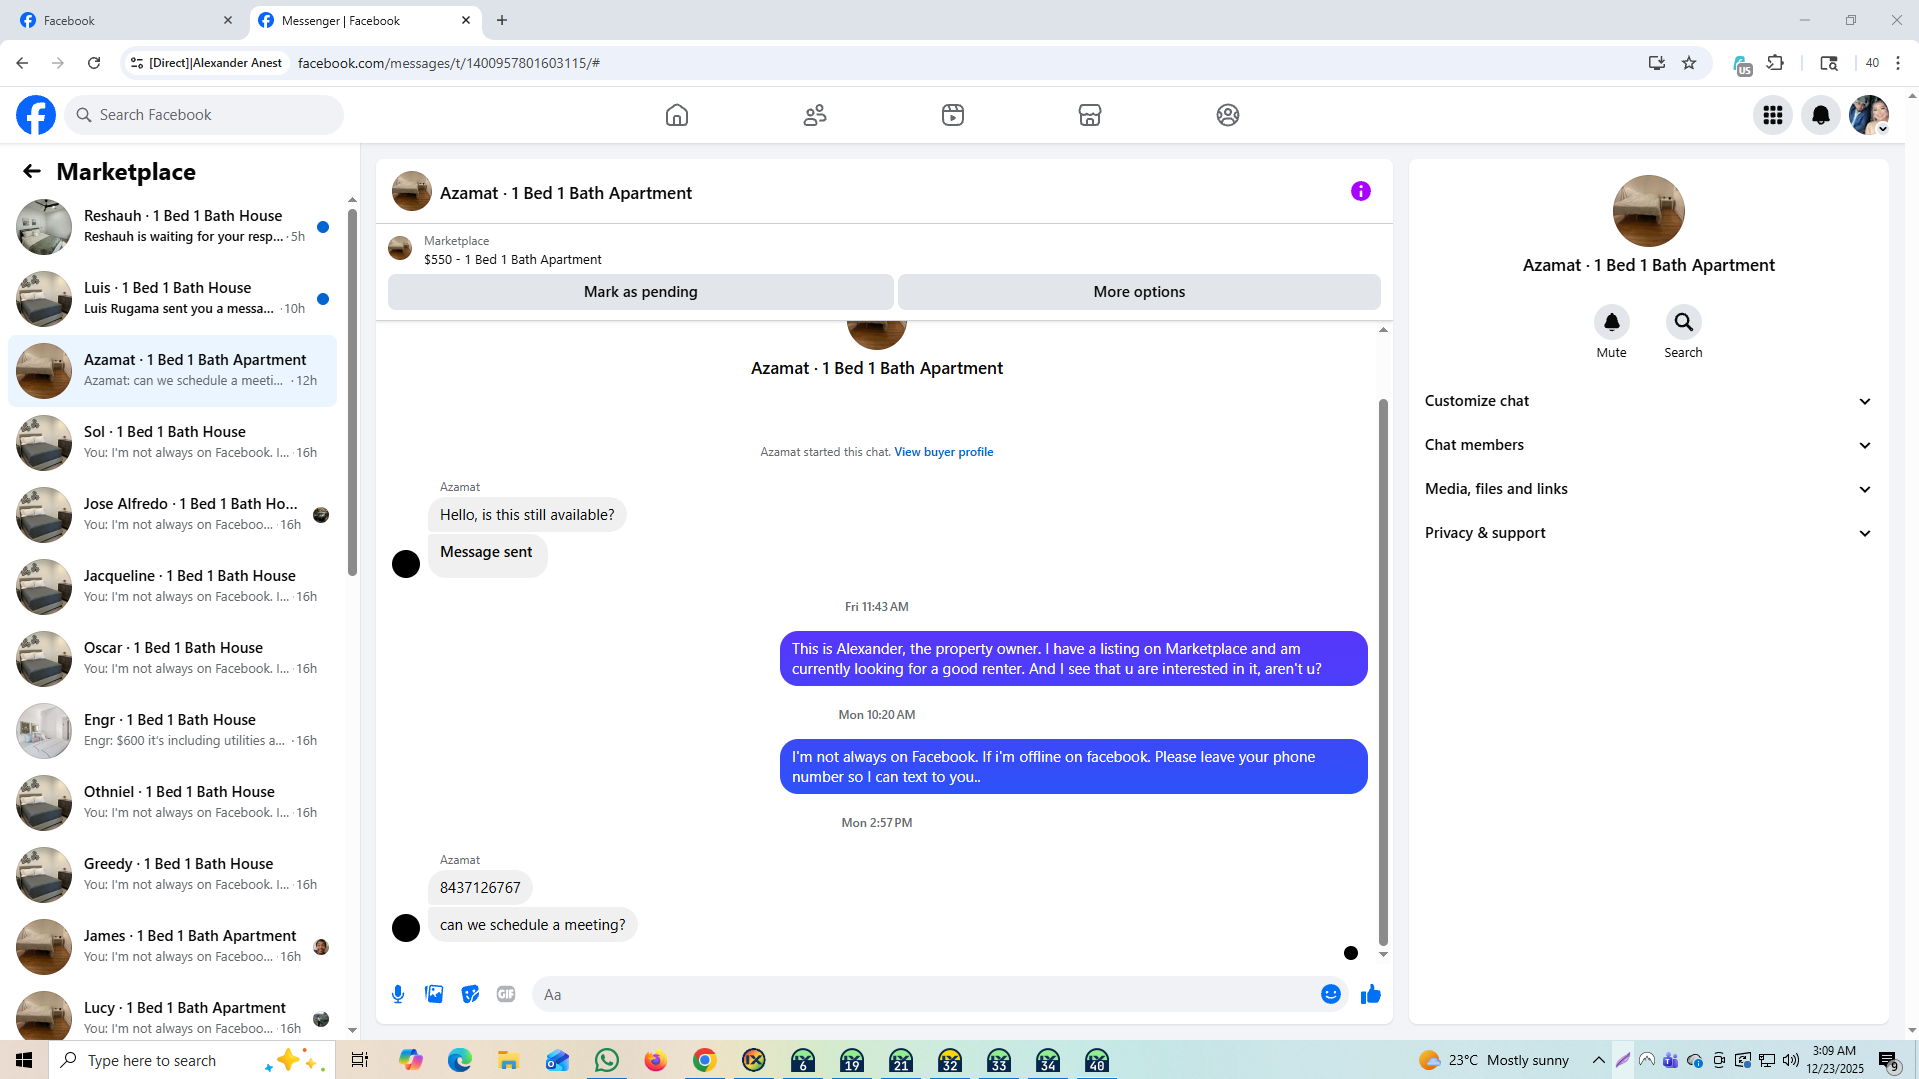Open conversation information purple icon

pyautogui.click(x=1361, y=191)
